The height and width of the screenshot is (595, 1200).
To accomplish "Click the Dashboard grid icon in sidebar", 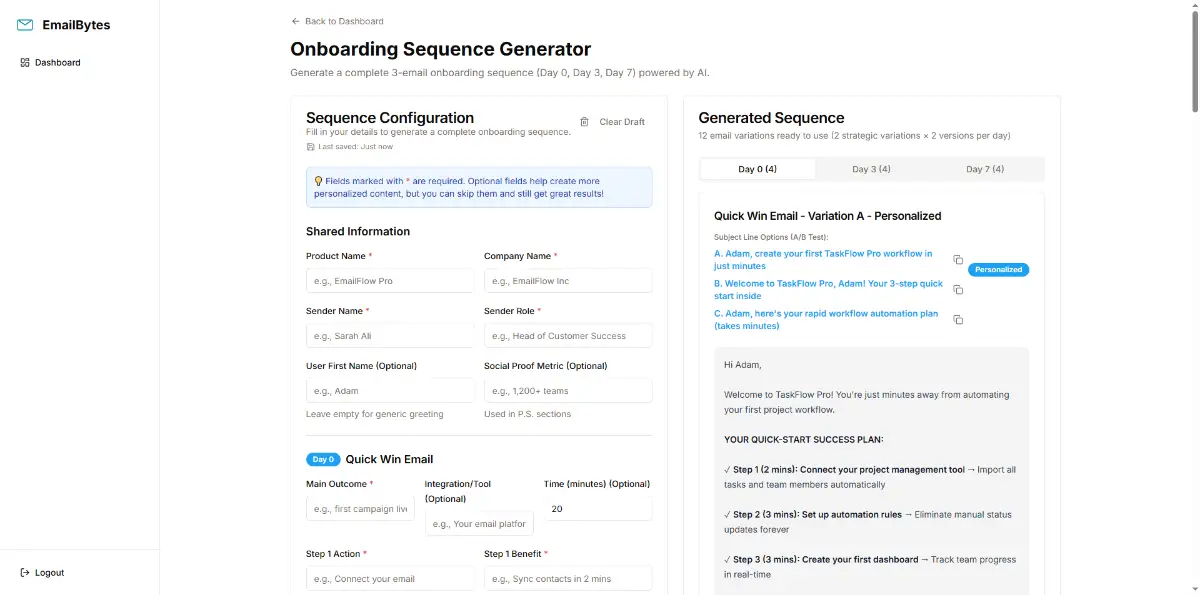I will pos(25,63).
